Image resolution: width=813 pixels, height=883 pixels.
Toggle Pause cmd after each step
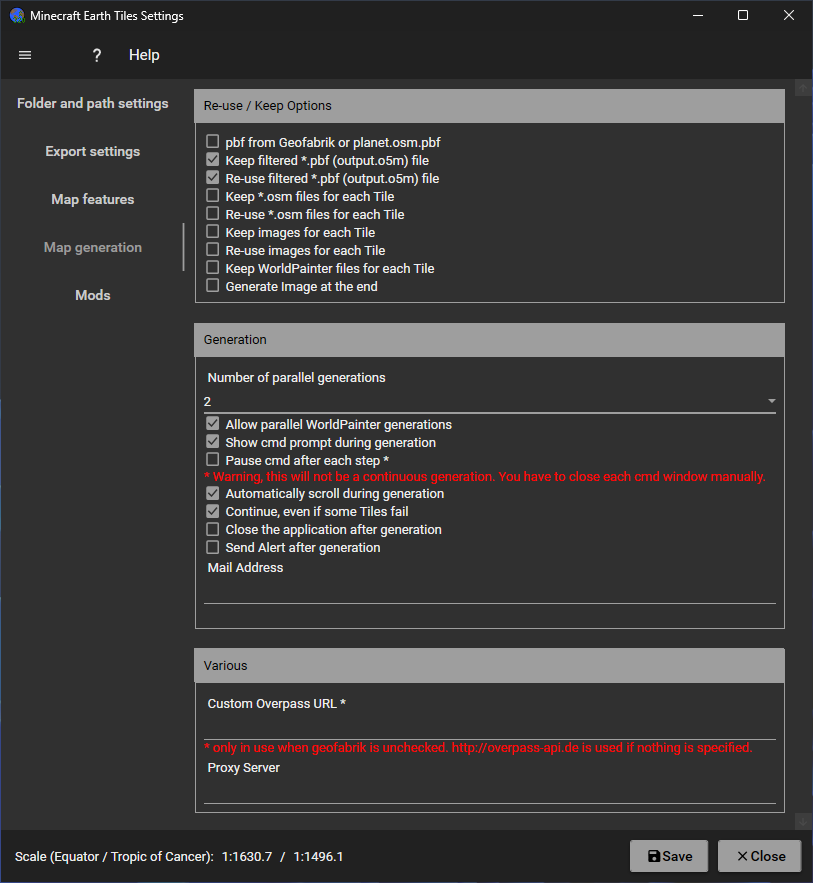pyautogui.click(x=212, y=460)
